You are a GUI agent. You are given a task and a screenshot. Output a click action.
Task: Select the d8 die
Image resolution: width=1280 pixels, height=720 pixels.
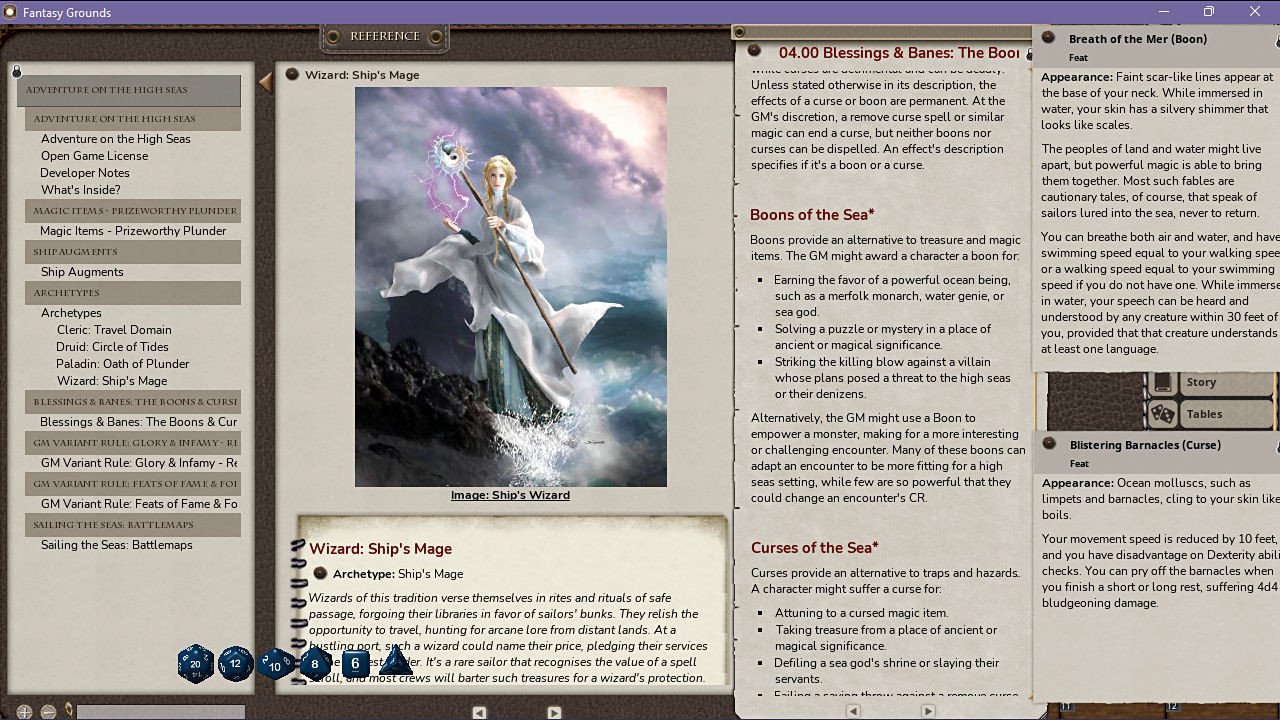[315, 664]
